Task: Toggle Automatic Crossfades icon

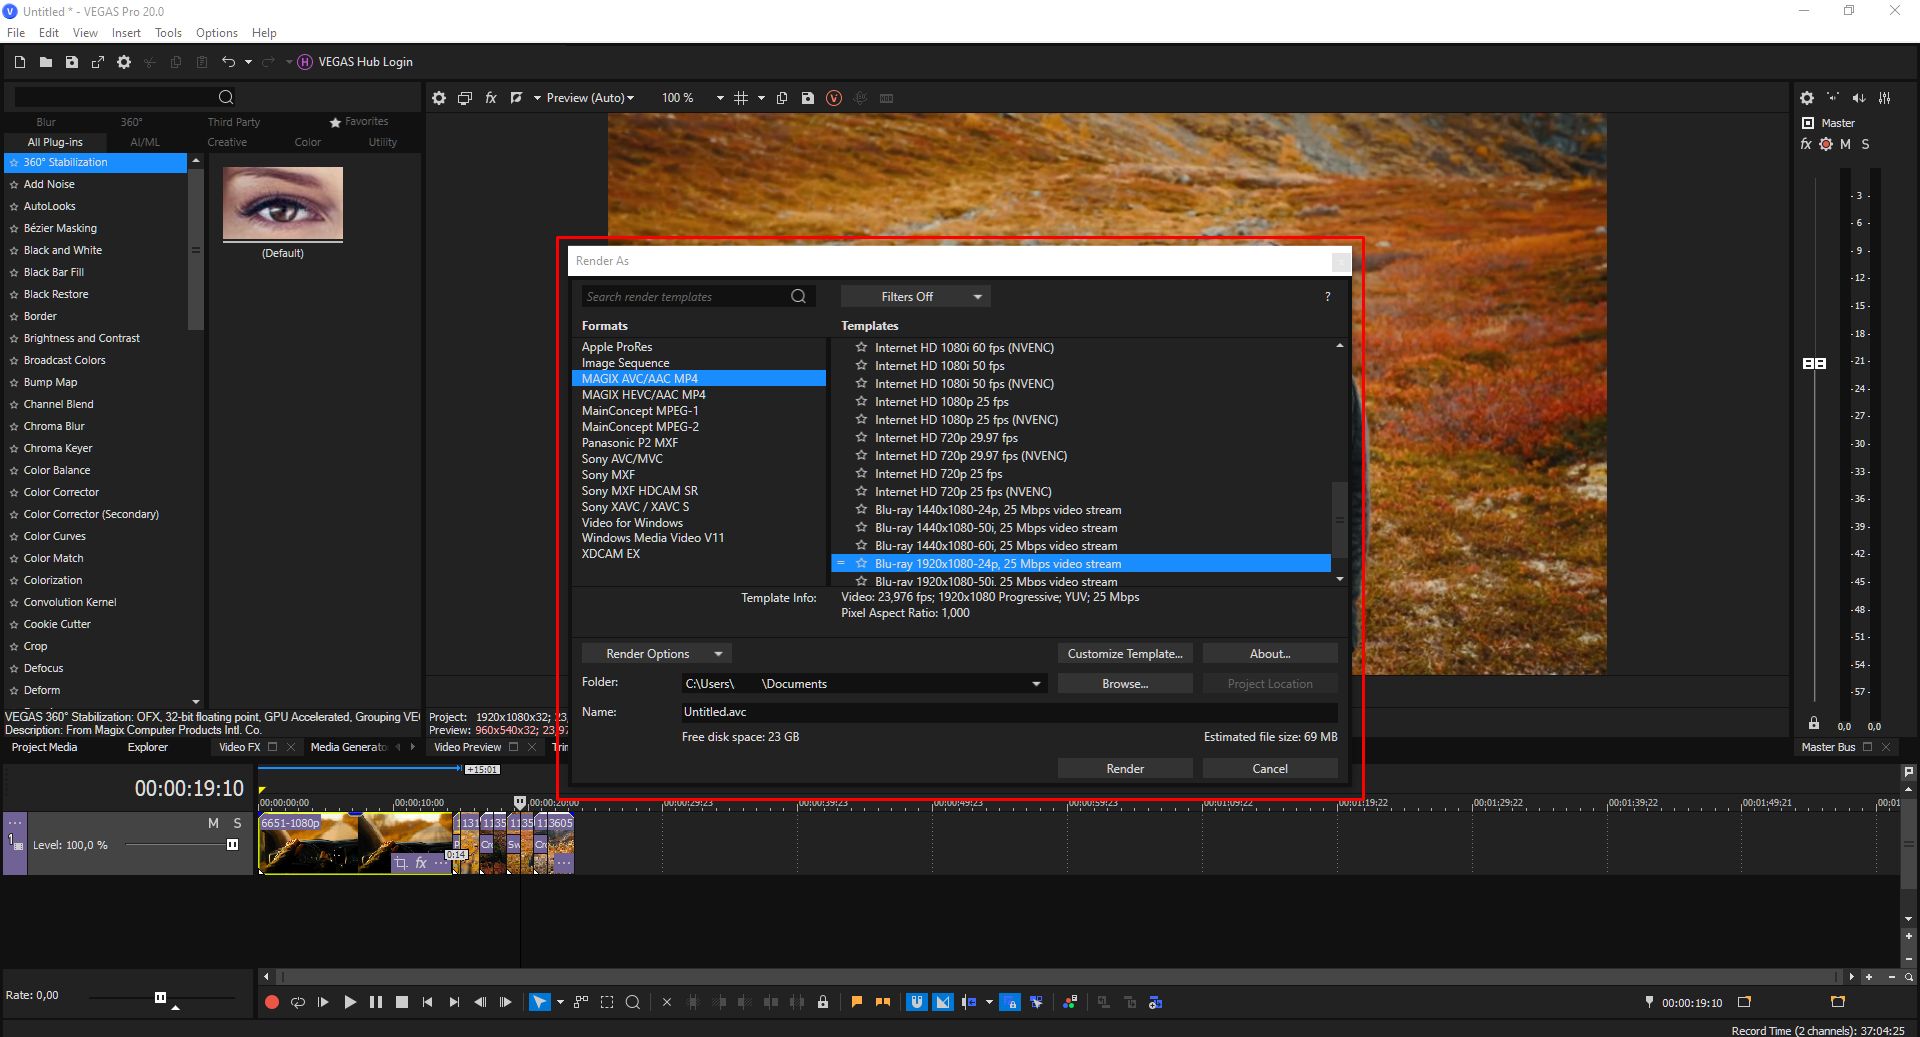Action: coord(943,1002)
